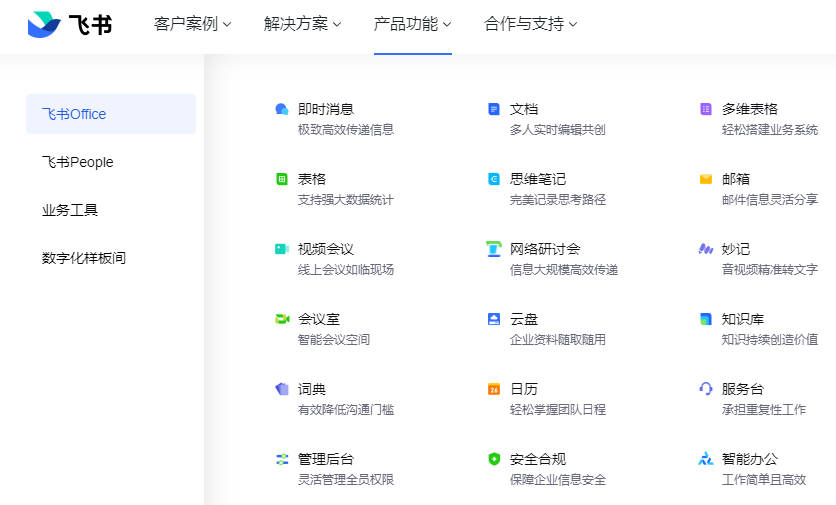Select 数字化样板间 in the sidebar
This screenshot has width=836, height=505.
tap(84, 258)
